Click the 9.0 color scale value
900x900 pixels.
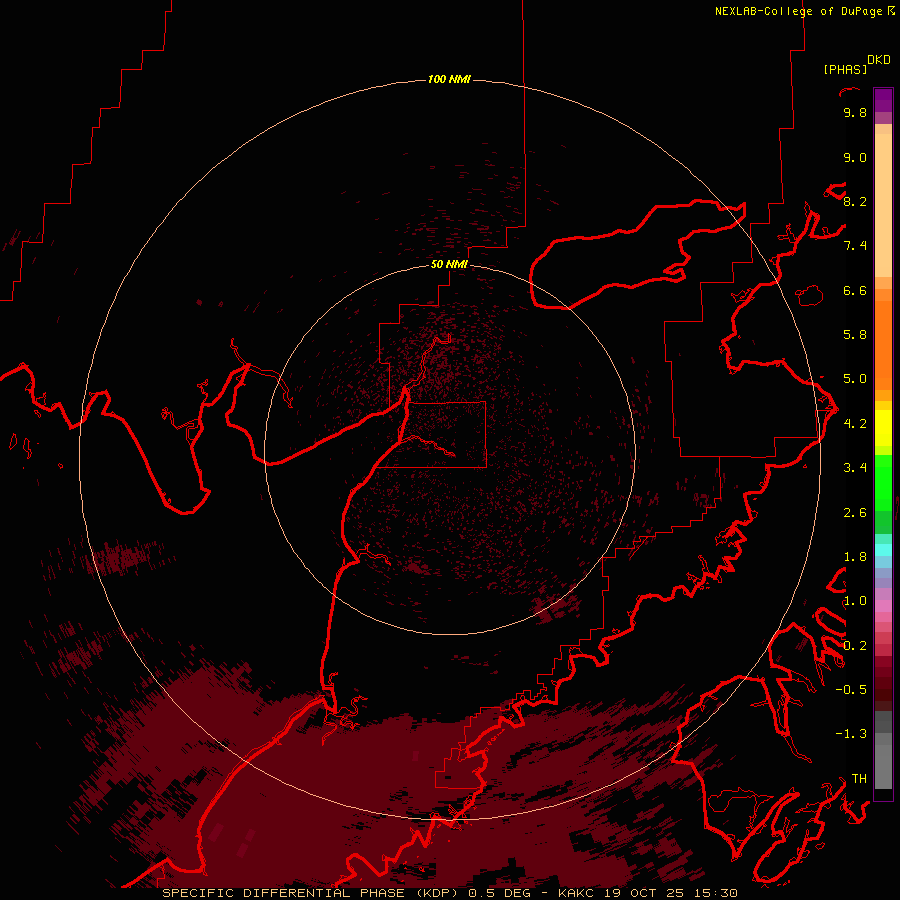(x=855, y=157)
